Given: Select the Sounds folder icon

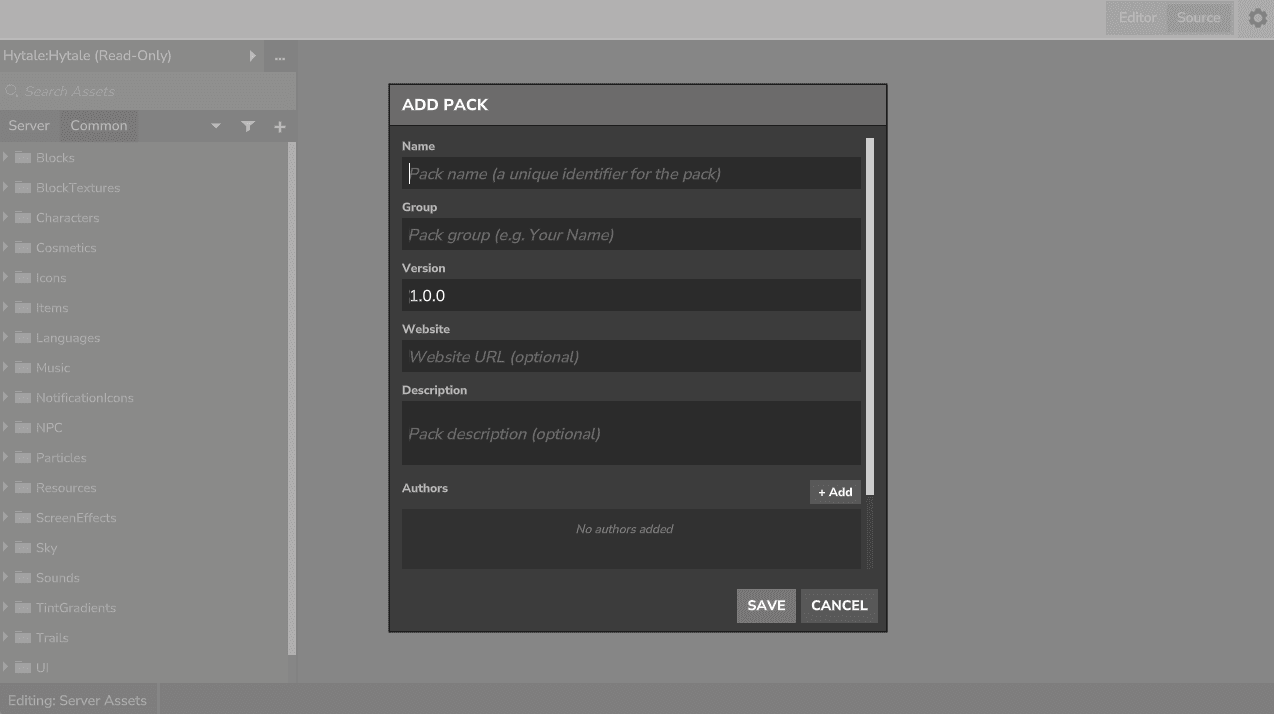Looking at the screenshot, I should coord(22,577).
